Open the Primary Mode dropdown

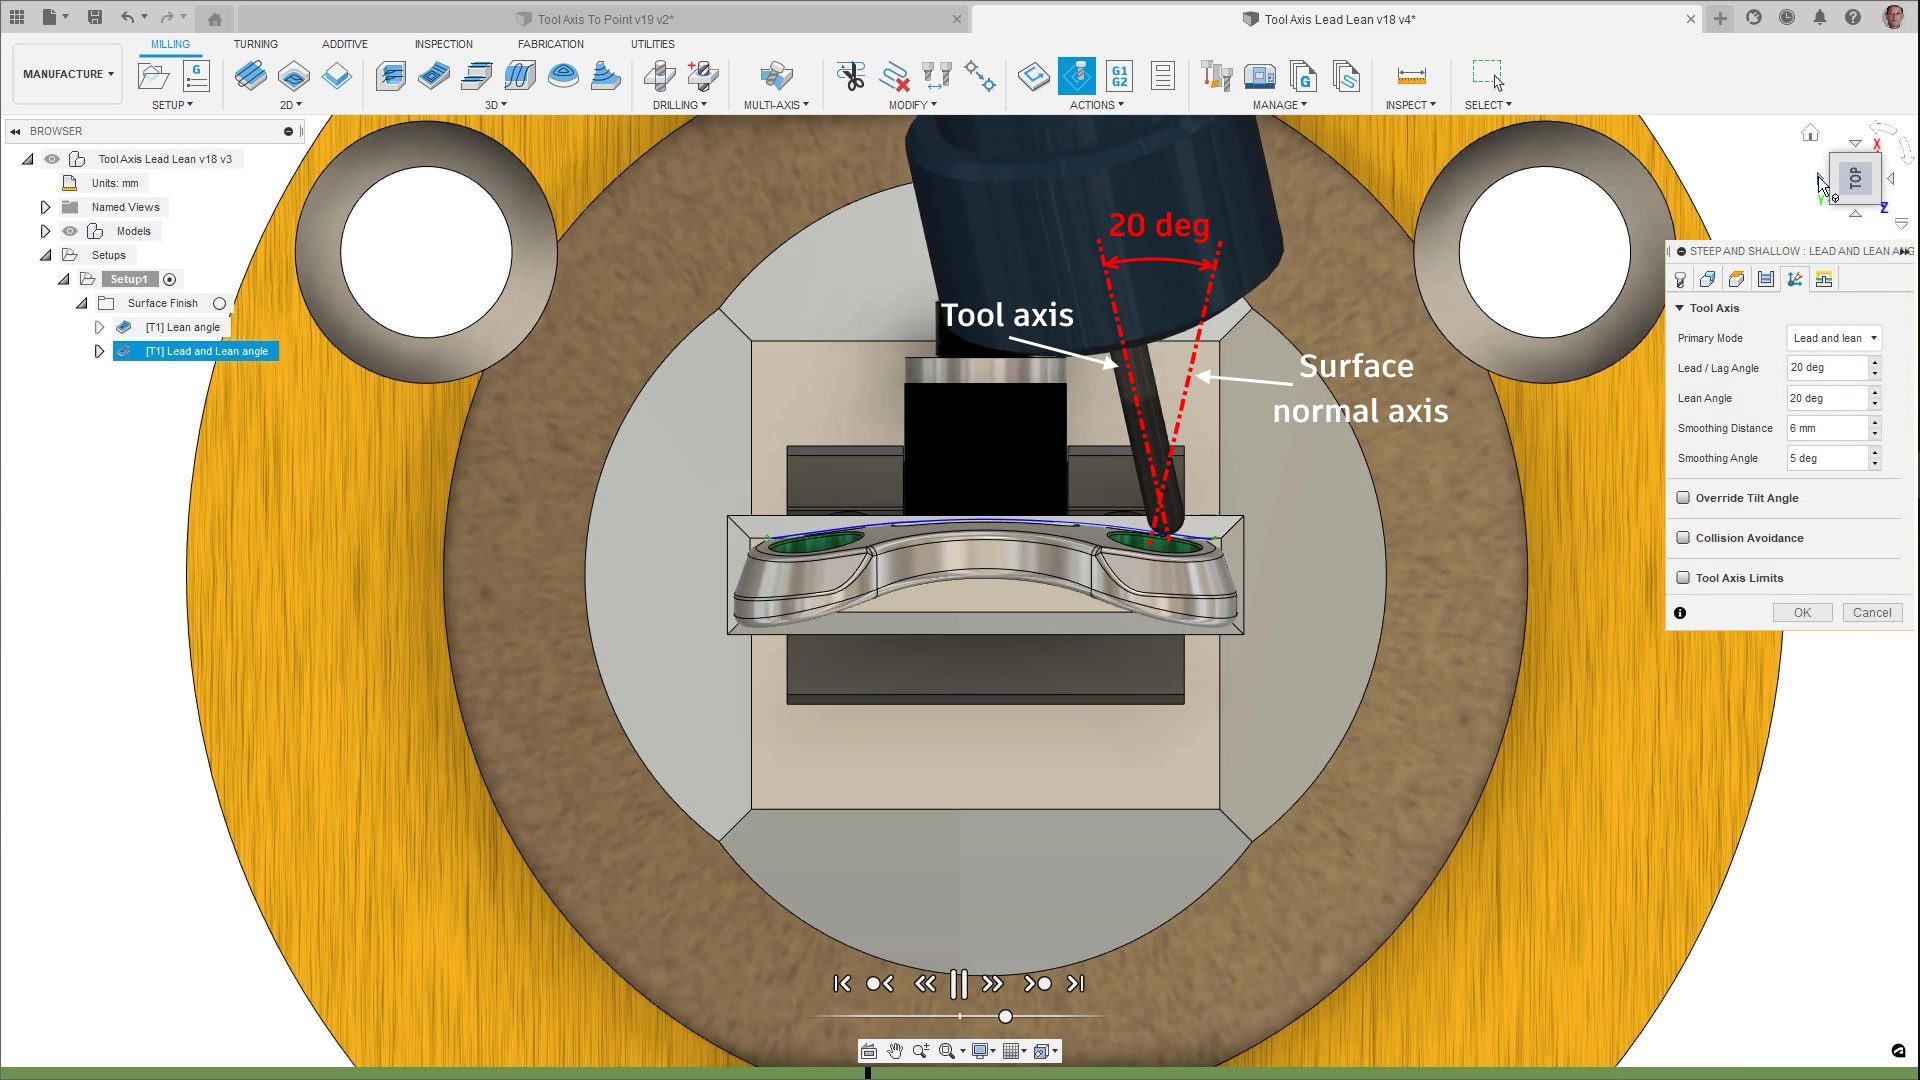tap(1834, 338)
